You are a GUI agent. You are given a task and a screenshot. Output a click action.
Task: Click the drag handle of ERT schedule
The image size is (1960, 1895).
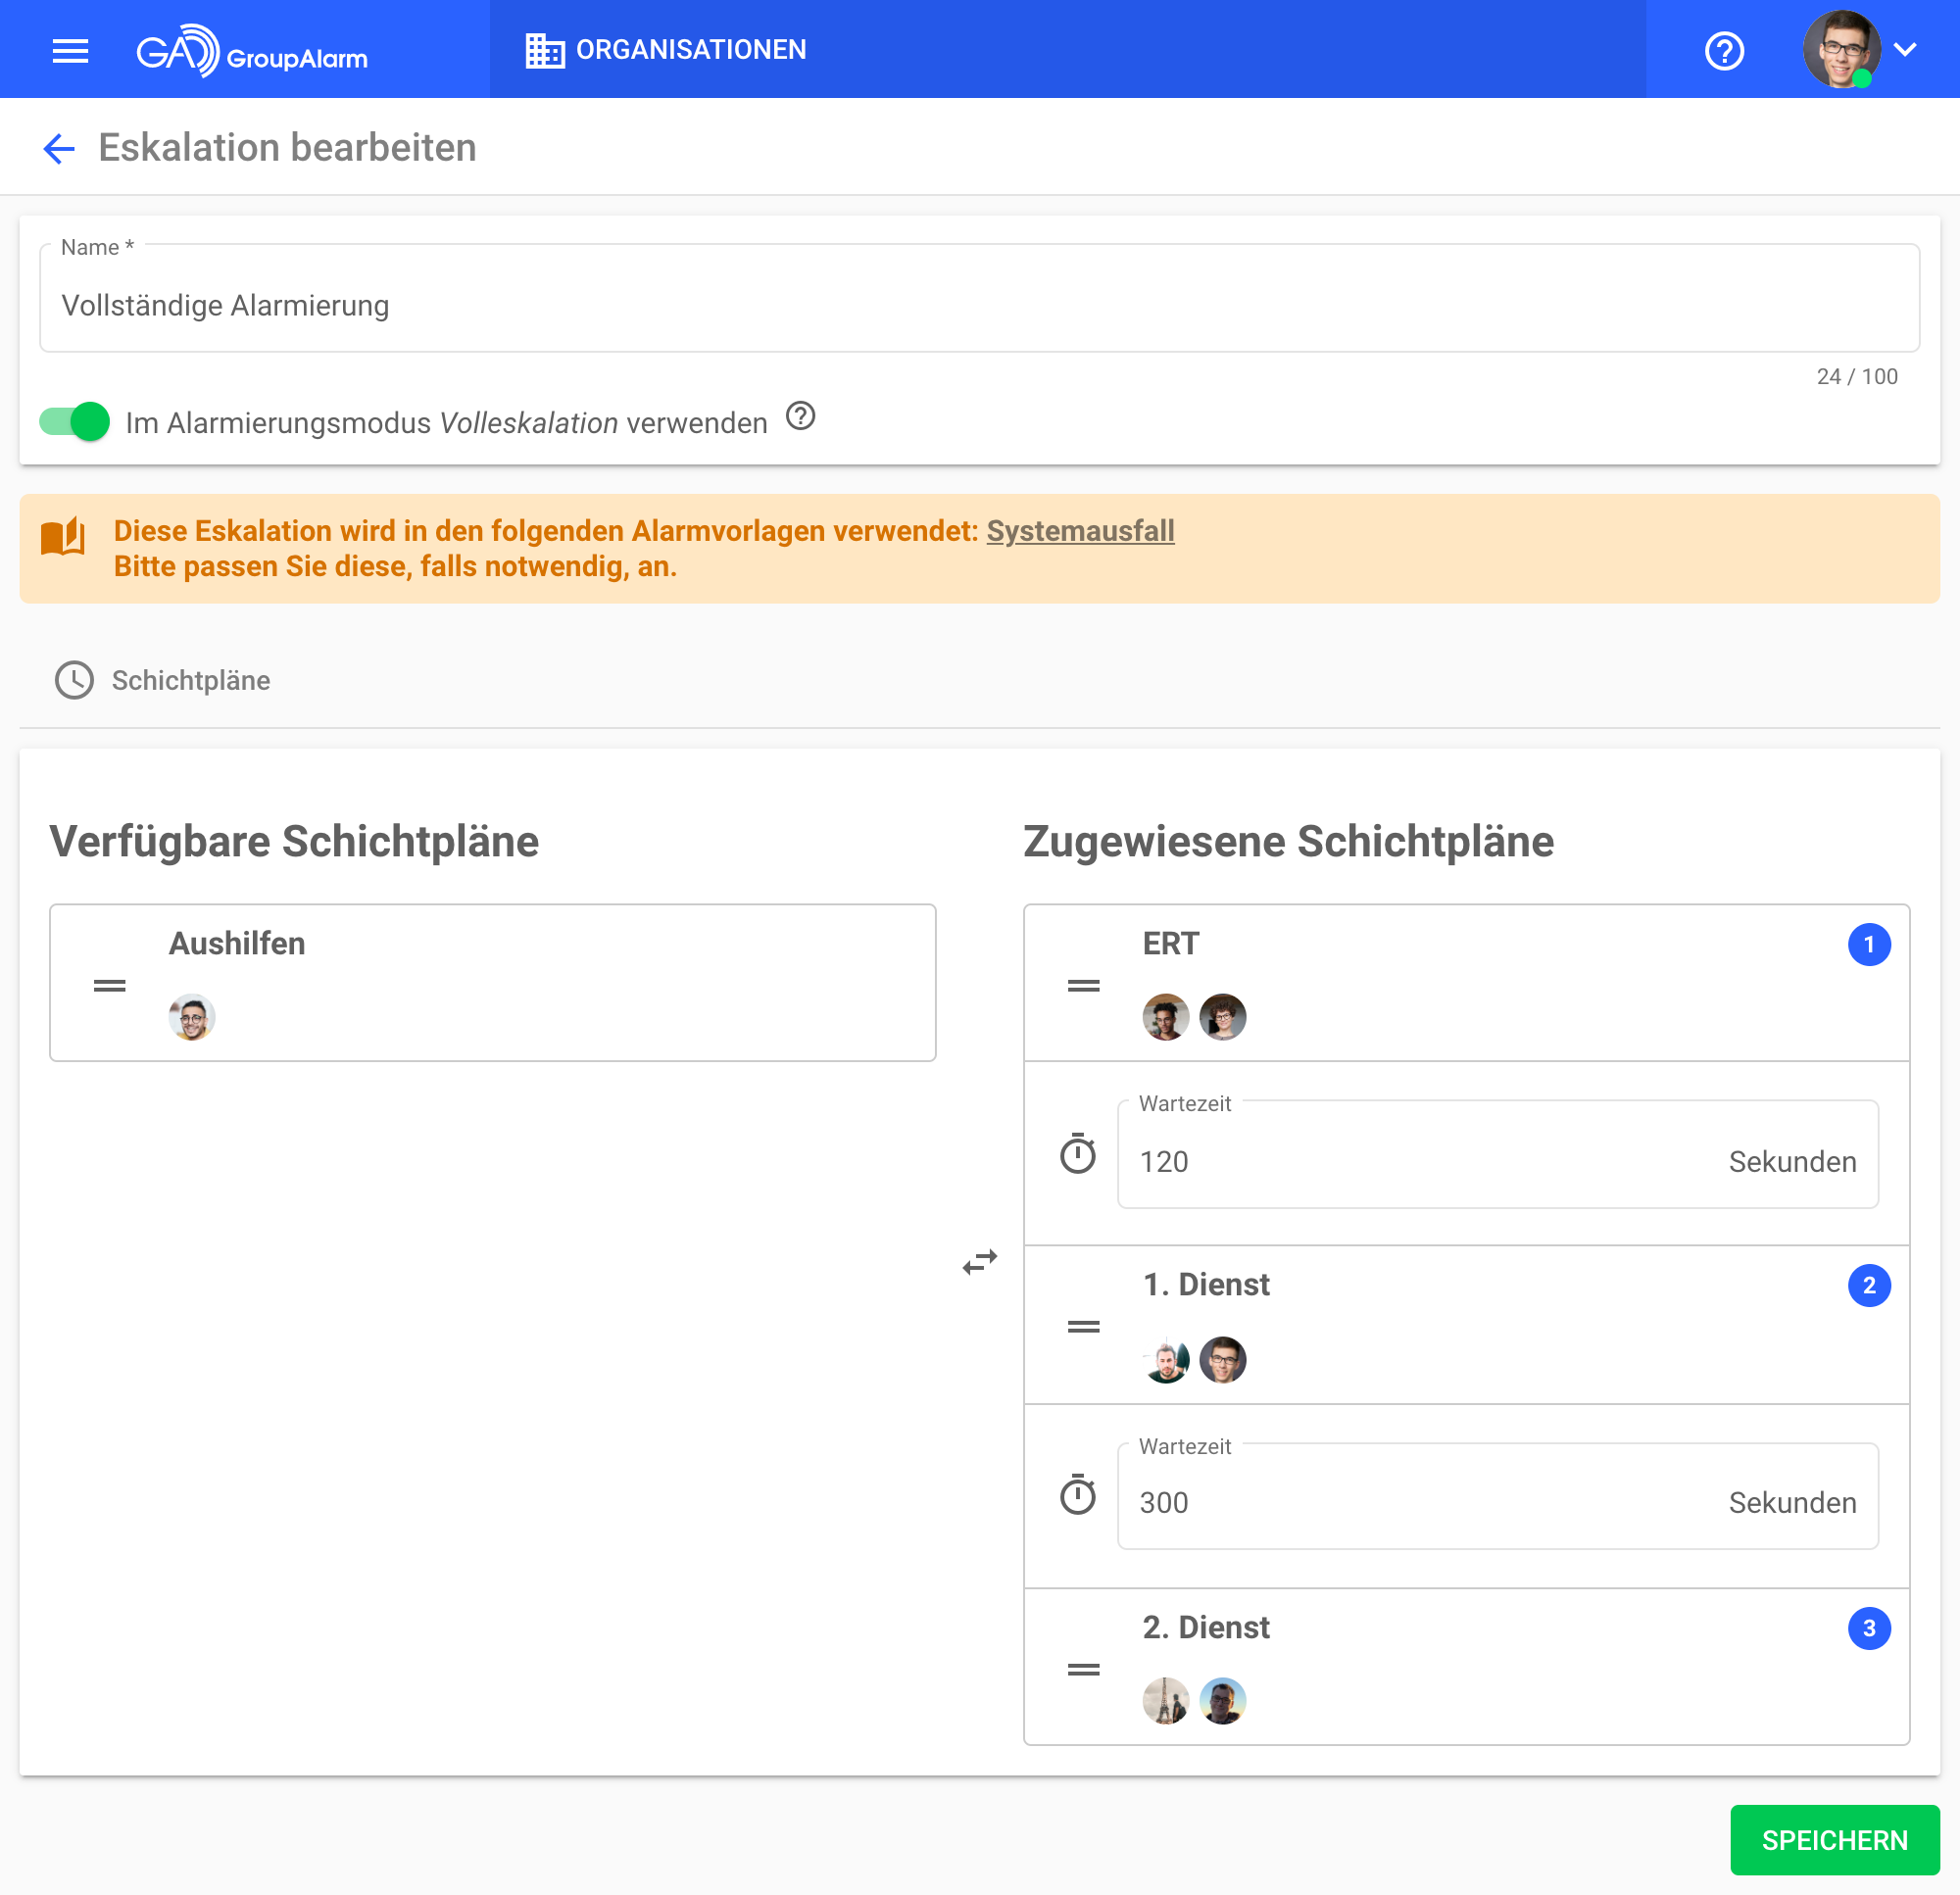(1083, 986)
